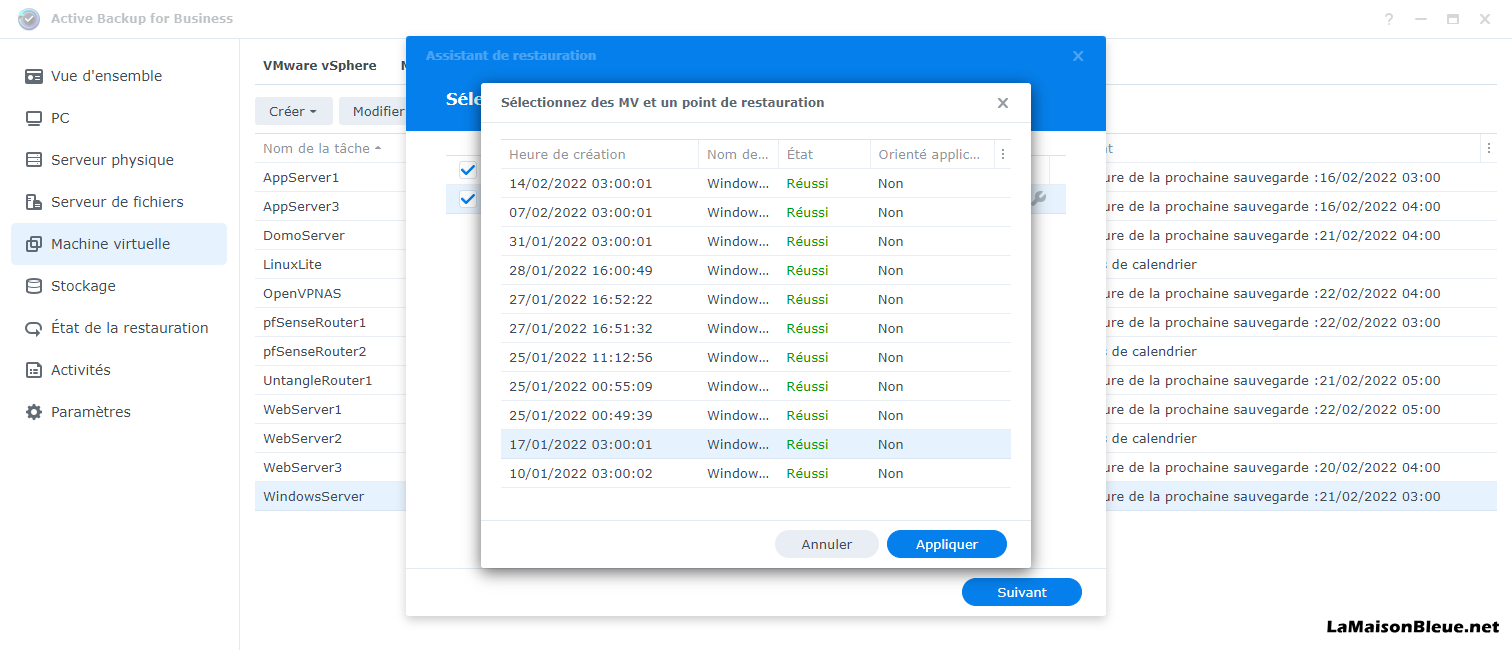Select restore point 27/01/2022 16:52:22
The width and height of the screenshot is (1512, 650).
756,299
